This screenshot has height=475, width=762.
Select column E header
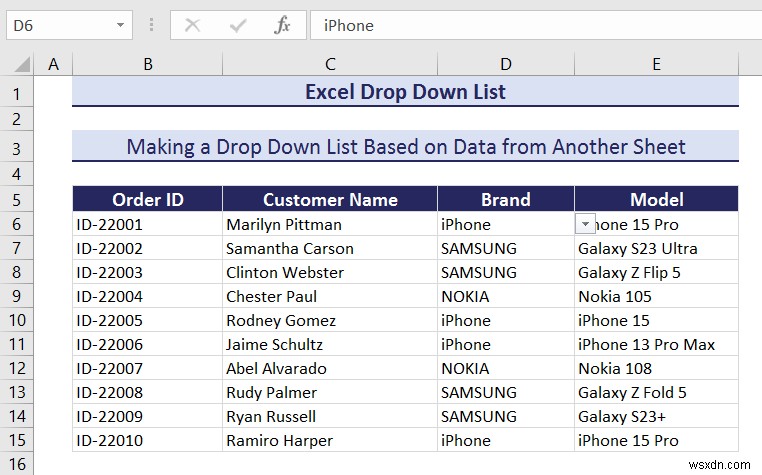pos(656,64)
